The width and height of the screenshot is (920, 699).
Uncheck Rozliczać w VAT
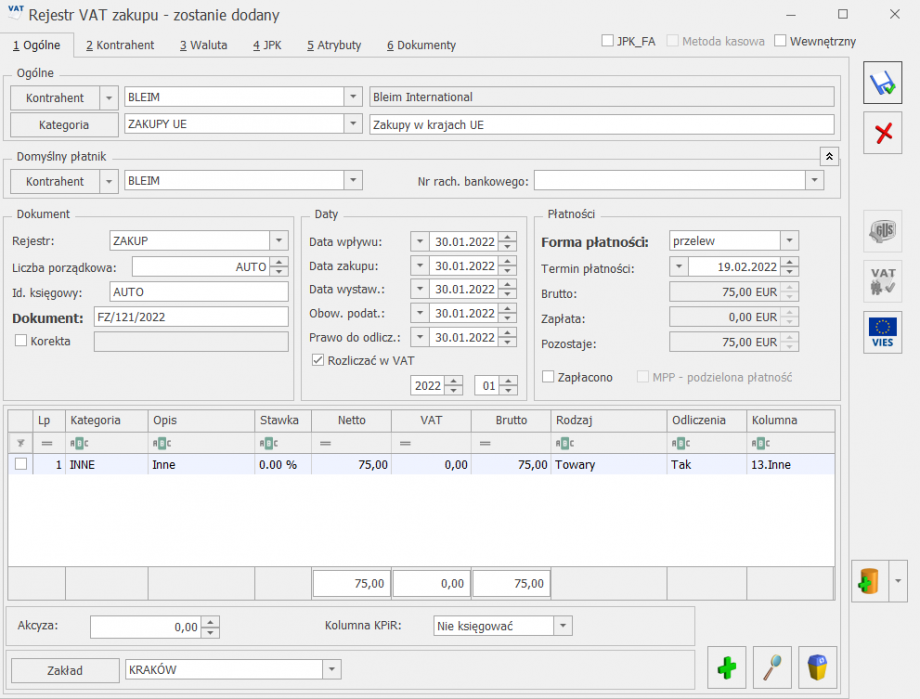[x=318, y=360]
